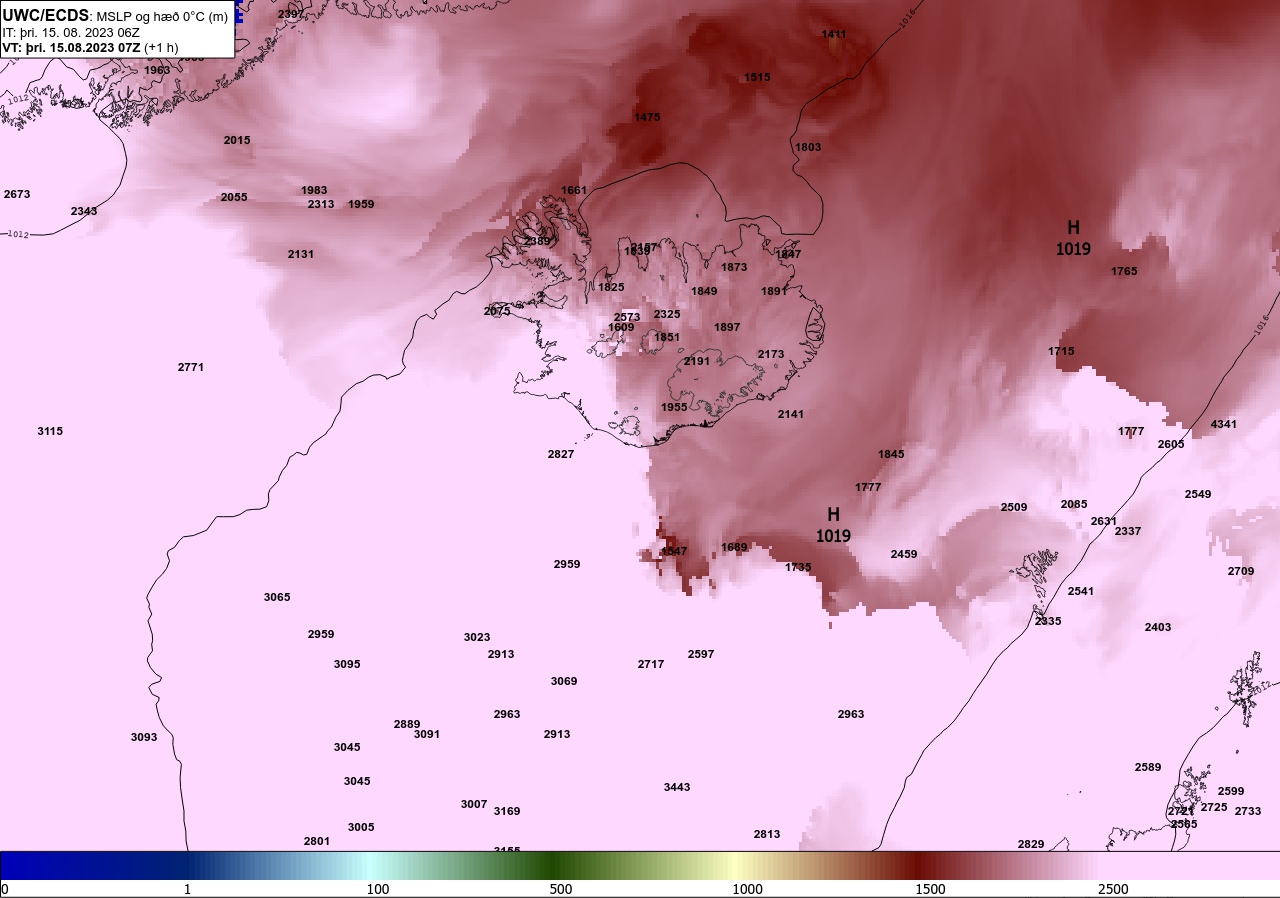
Task: Click the height value 3069
Action: (564, 681)
